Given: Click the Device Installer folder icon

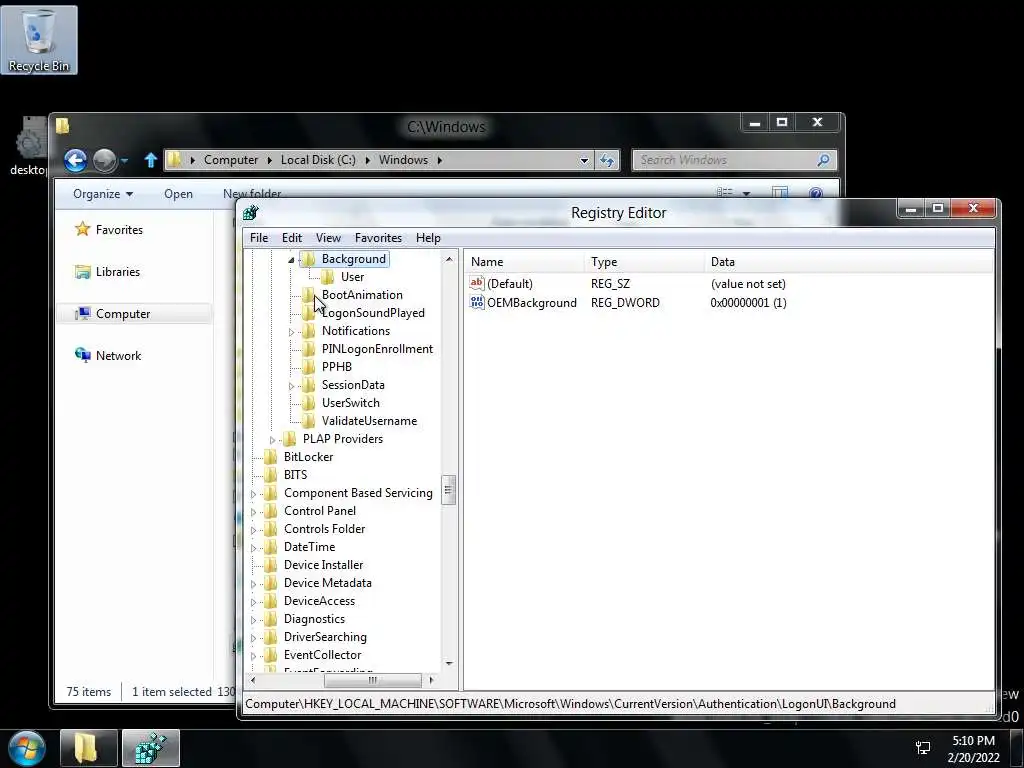Looking at the screenshot, I should pyautogui.click(x=270, y=565).
